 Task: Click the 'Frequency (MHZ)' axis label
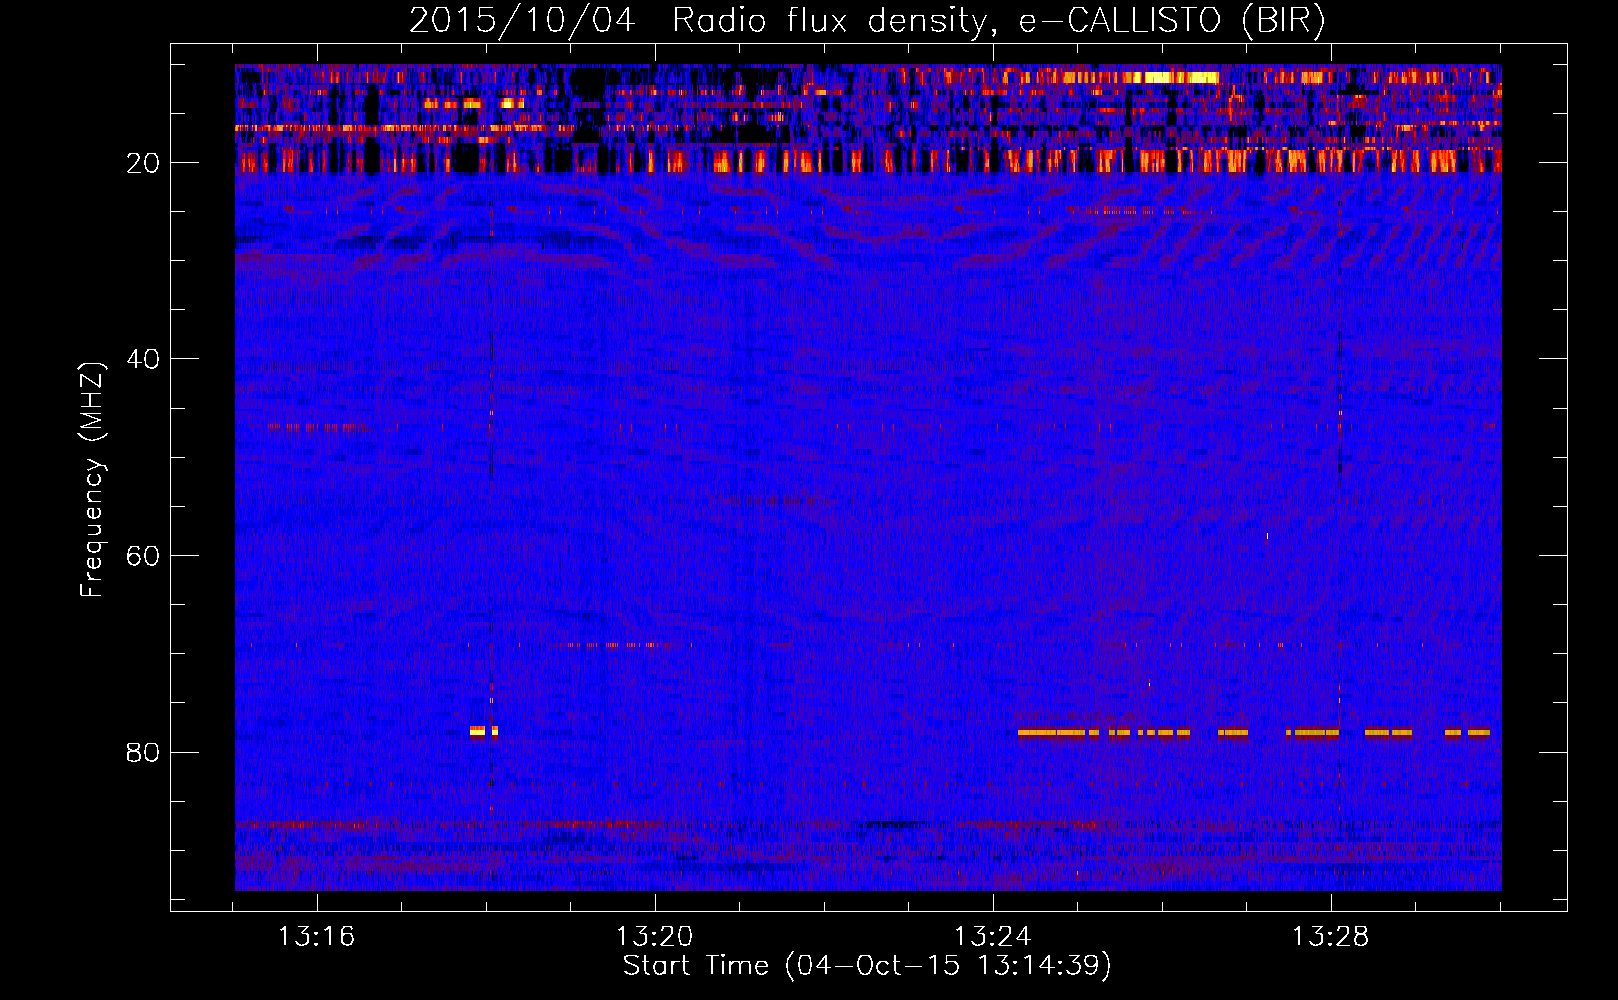(91, 480)
